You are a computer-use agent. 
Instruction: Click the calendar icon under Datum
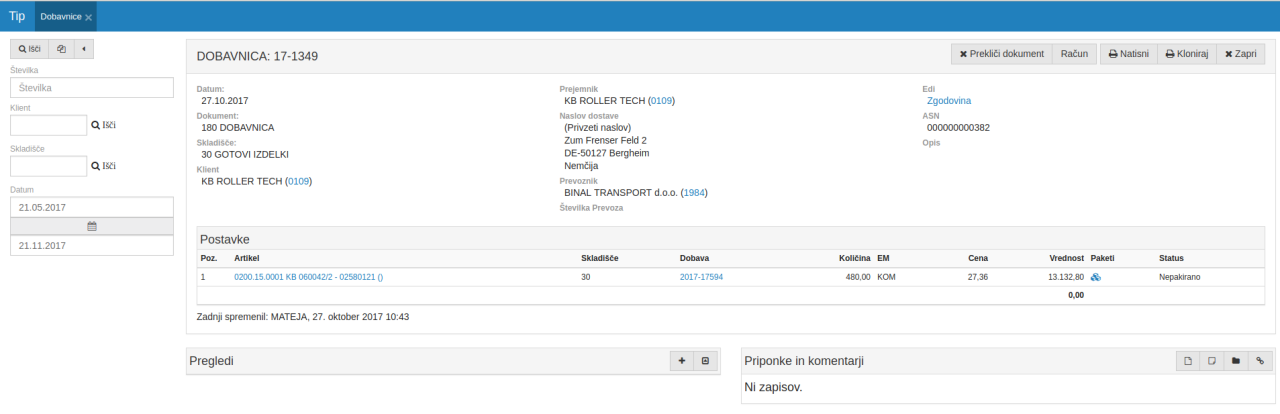(x=92, y=226)
